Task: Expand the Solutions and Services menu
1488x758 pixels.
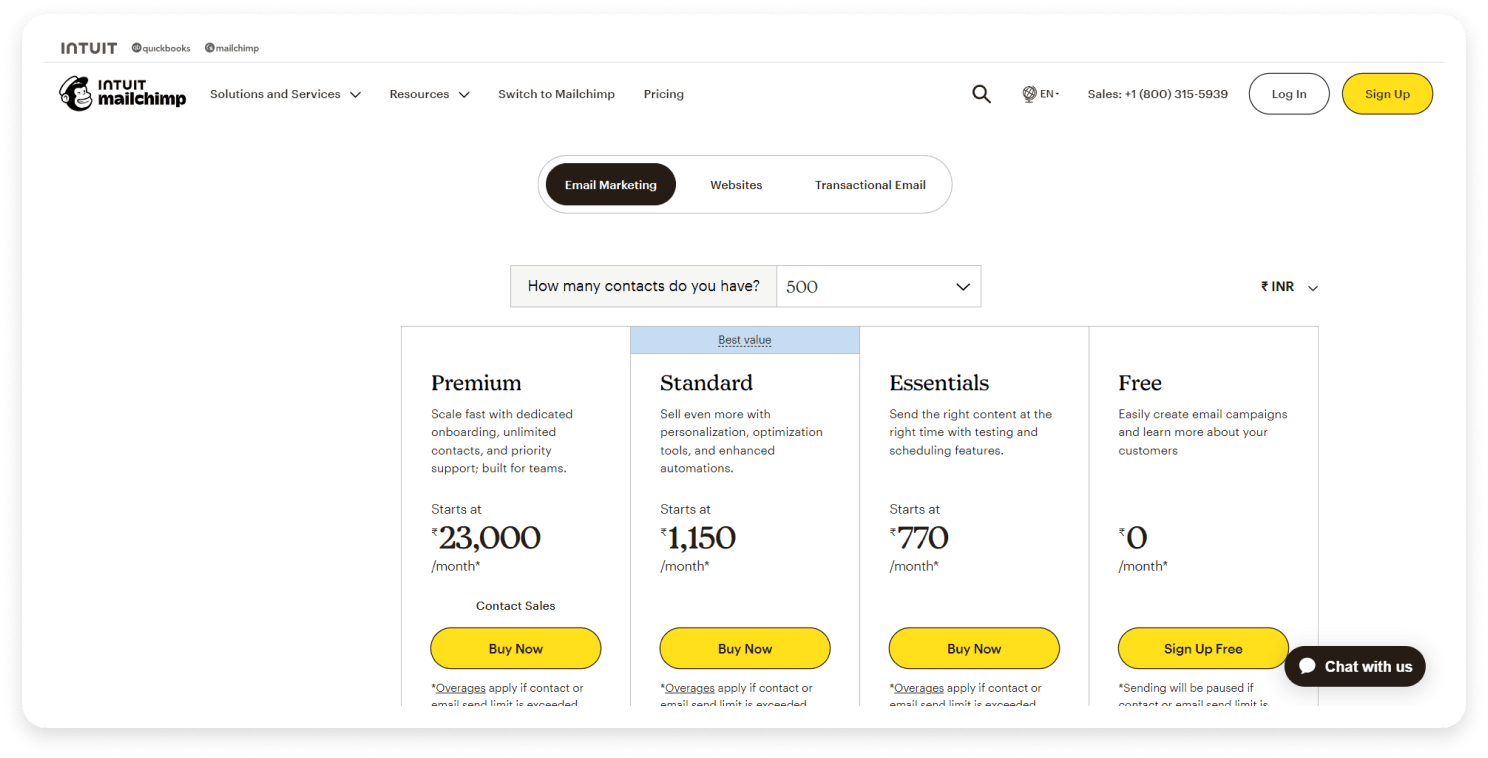Action: (286, 93)
